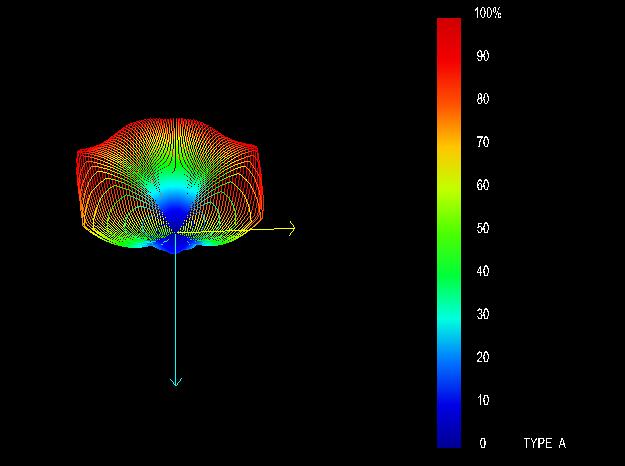This screenshot has height=466, width=625.
Task: Click the "50" scale label
Action: tap(483, 228)
